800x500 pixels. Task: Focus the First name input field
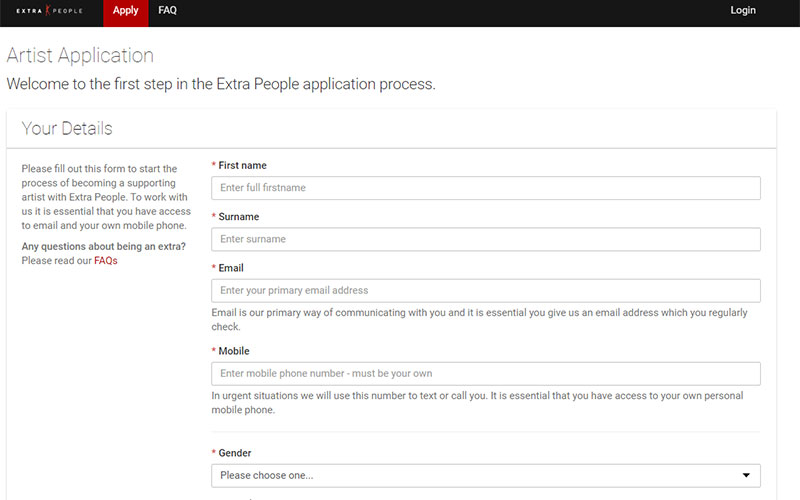pyautogui.click(x=486, y=188)
